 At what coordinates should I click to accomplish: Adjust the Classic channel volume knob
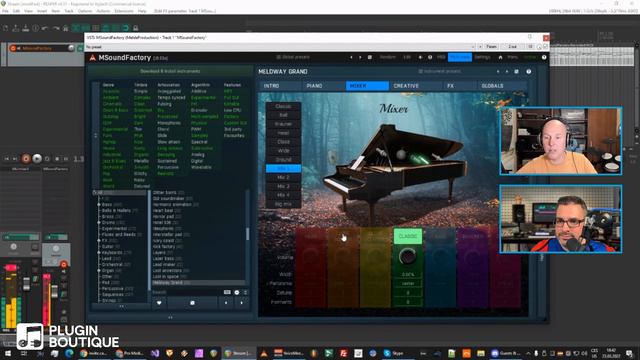click(407, 257)
